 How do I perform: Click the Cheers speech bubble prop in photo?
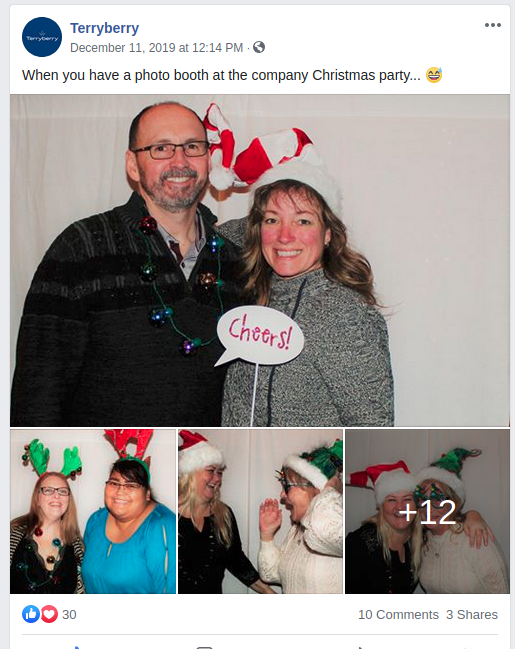[x=260, y=336]
